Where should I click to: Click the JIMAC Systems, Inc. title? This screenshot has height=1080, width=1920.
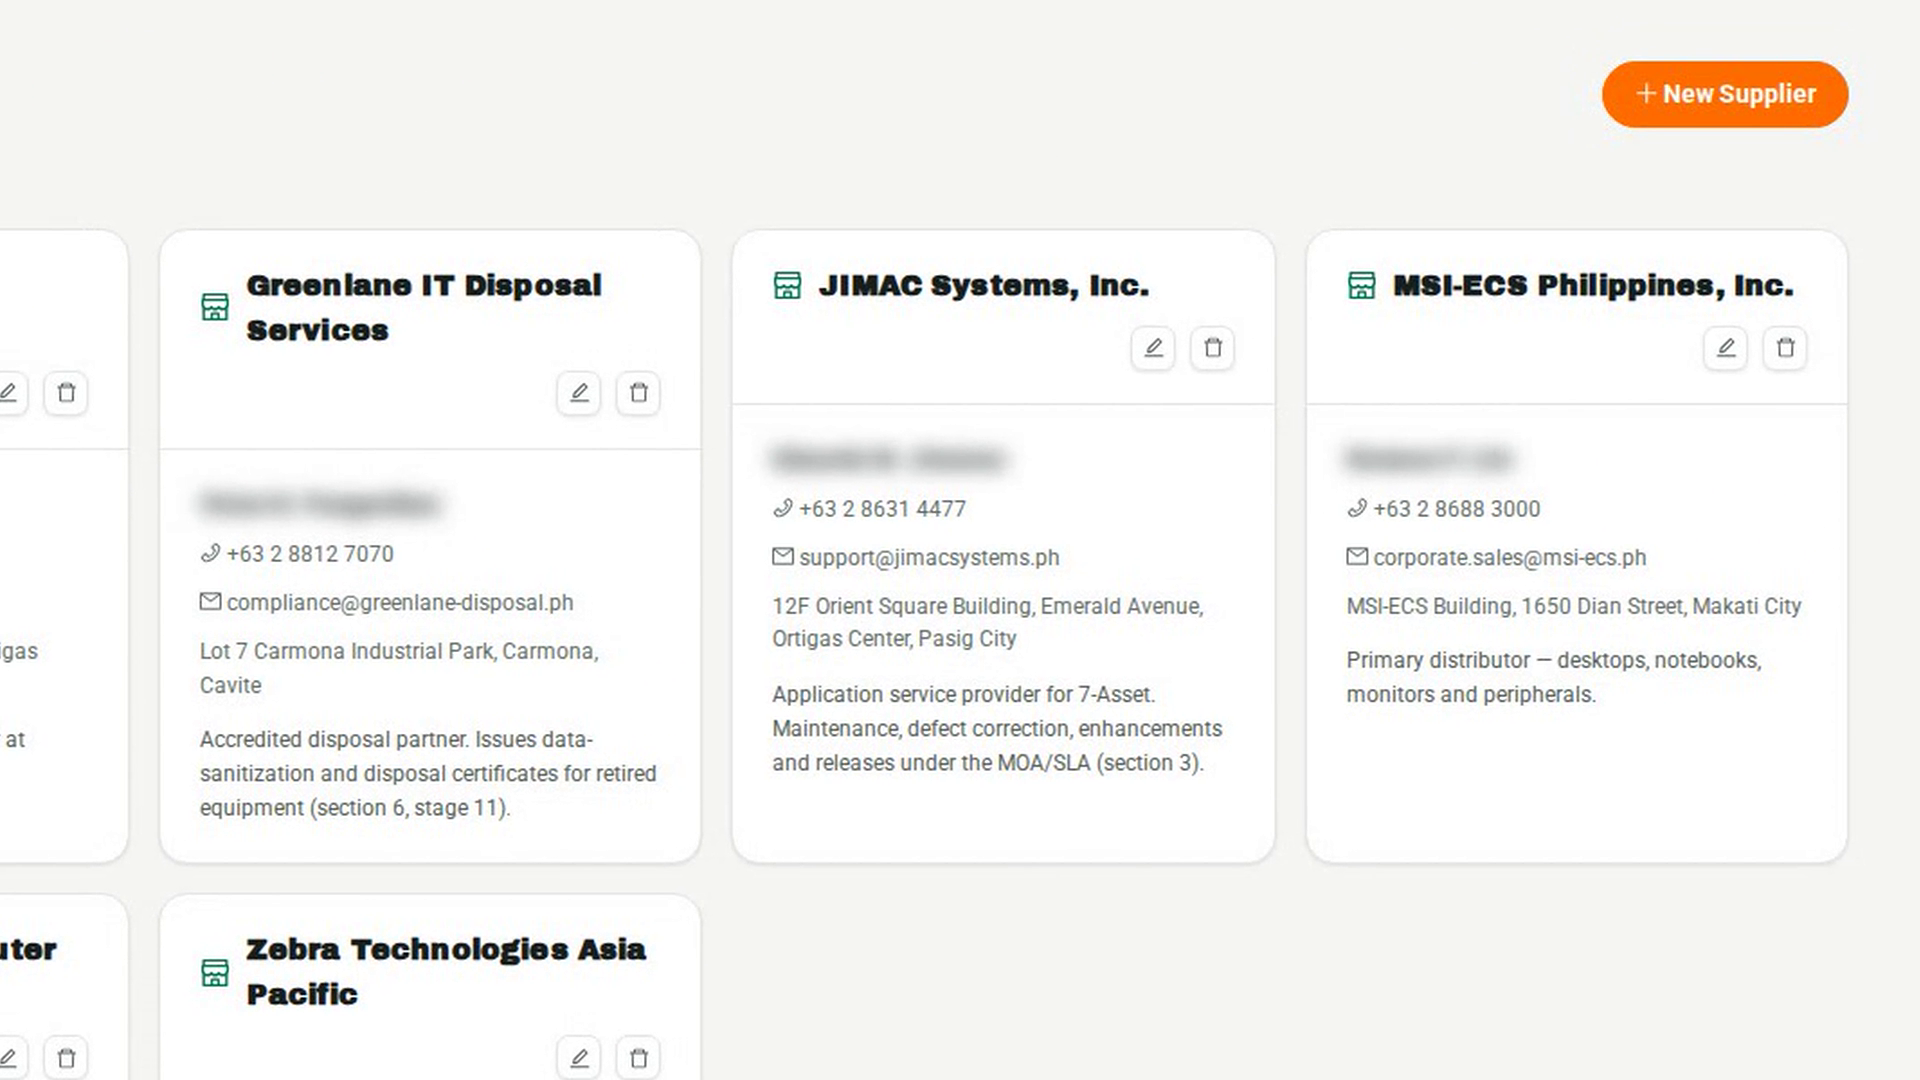tap(984, 285)
